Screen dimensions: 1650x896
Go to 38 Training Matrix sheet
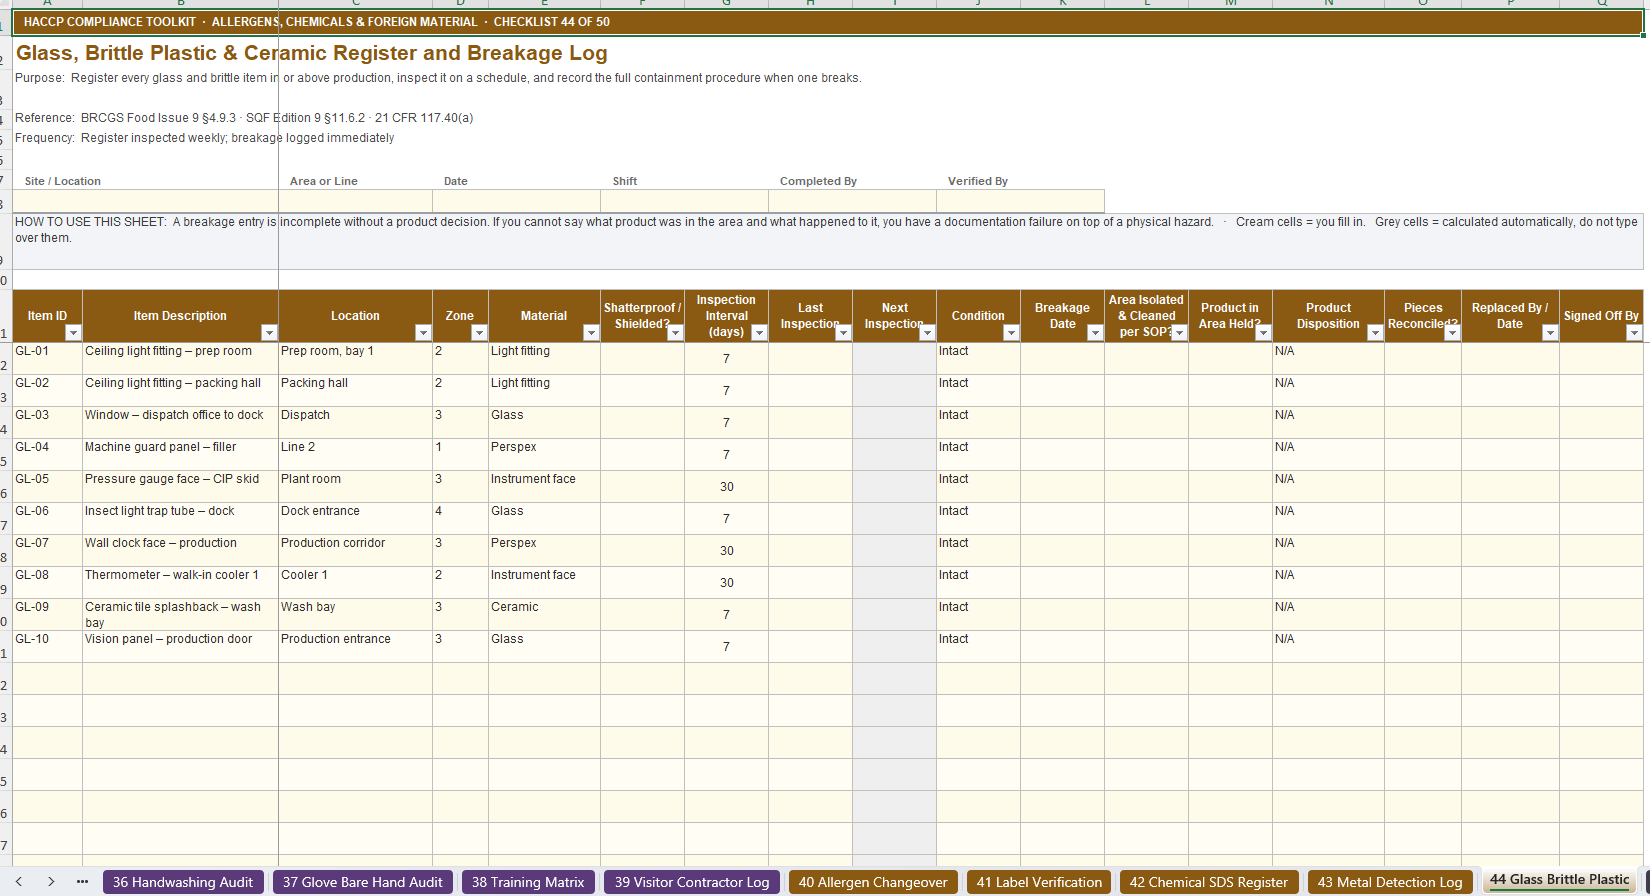528,882
